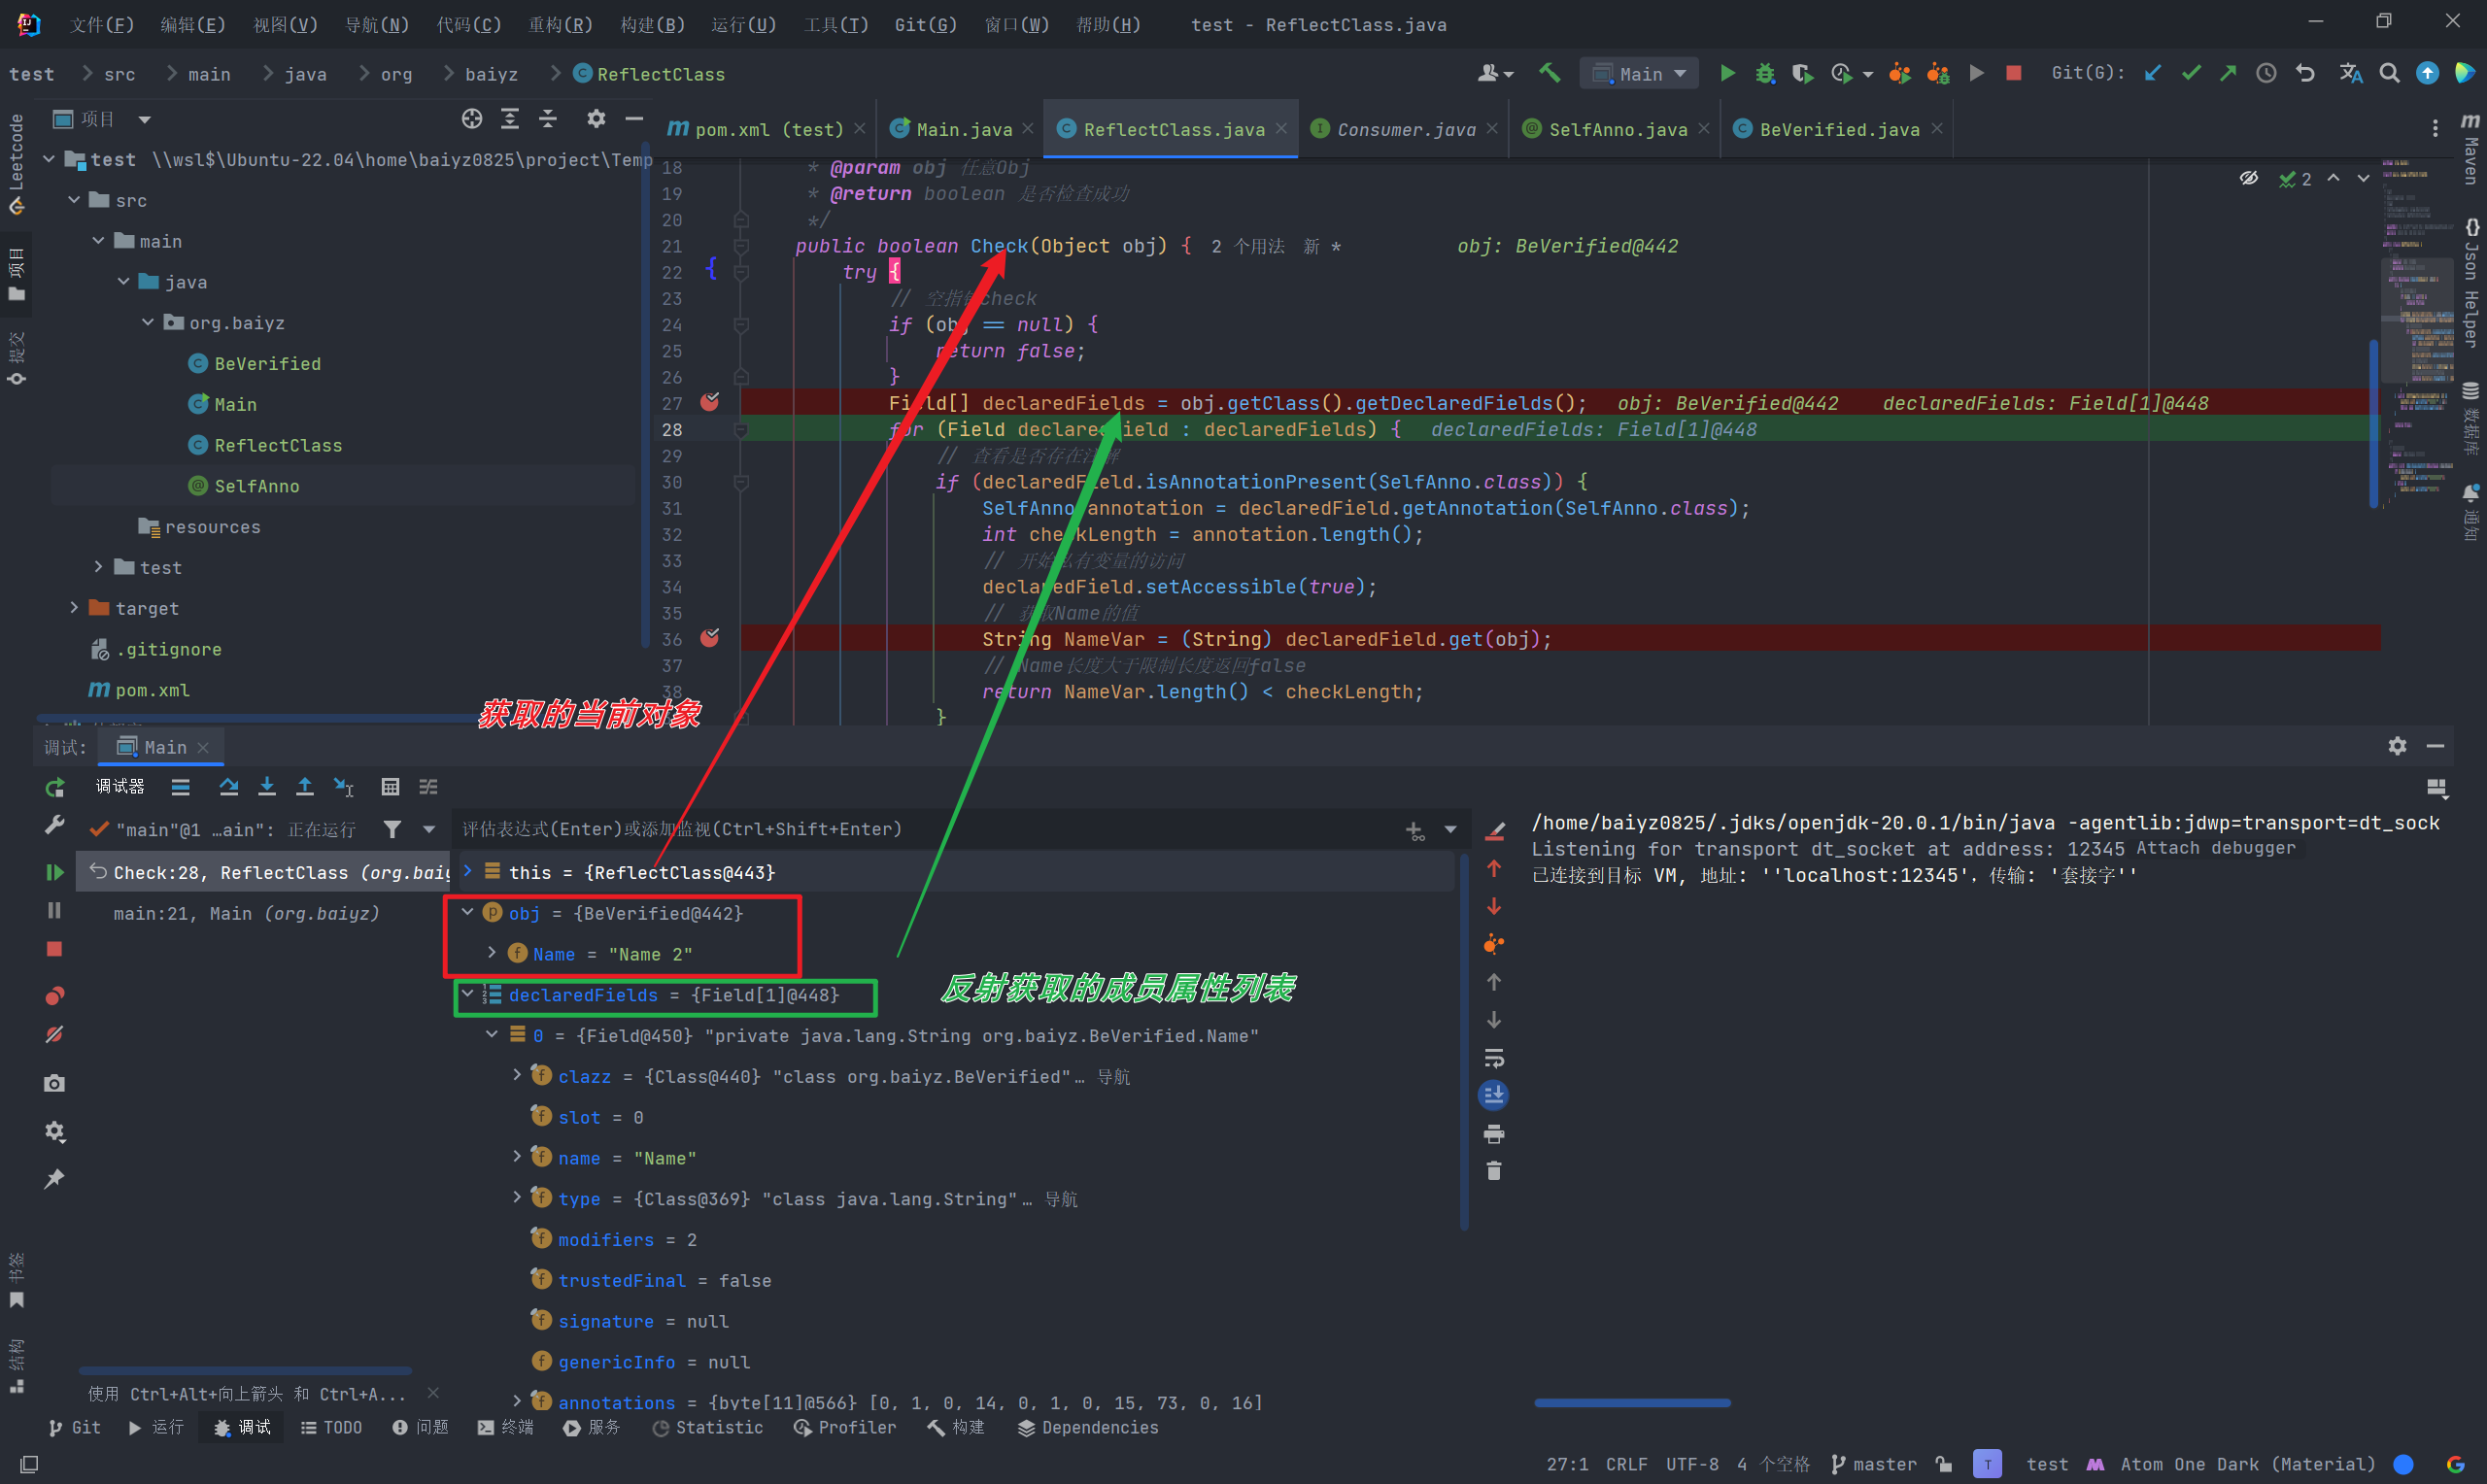Switch to SelfAnno.java tab
This screenshot has width=2487, height=1484.
coord(1617,129)
